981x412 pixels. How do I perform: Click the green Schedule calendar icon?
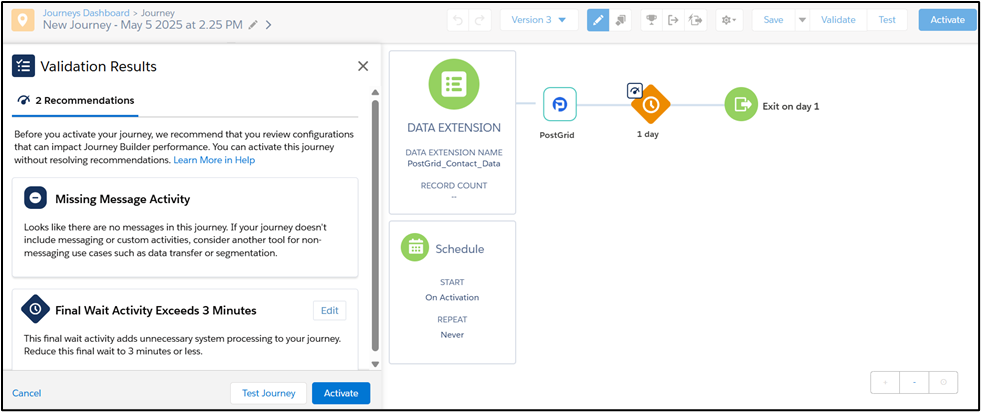[415, 248]
